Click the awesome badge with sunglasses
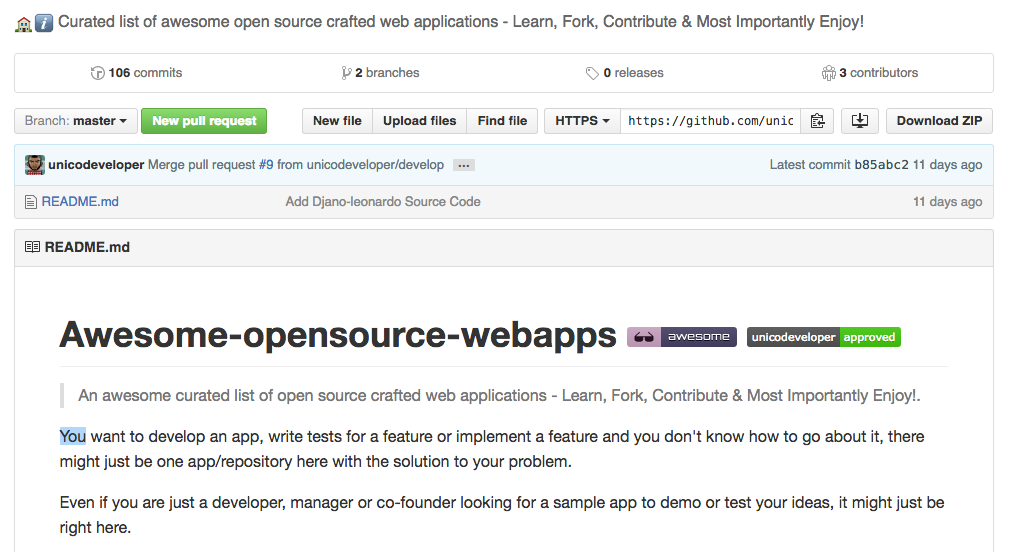Image resolution: width=1012 pixels, height=552 pixels. coord(681,337)
